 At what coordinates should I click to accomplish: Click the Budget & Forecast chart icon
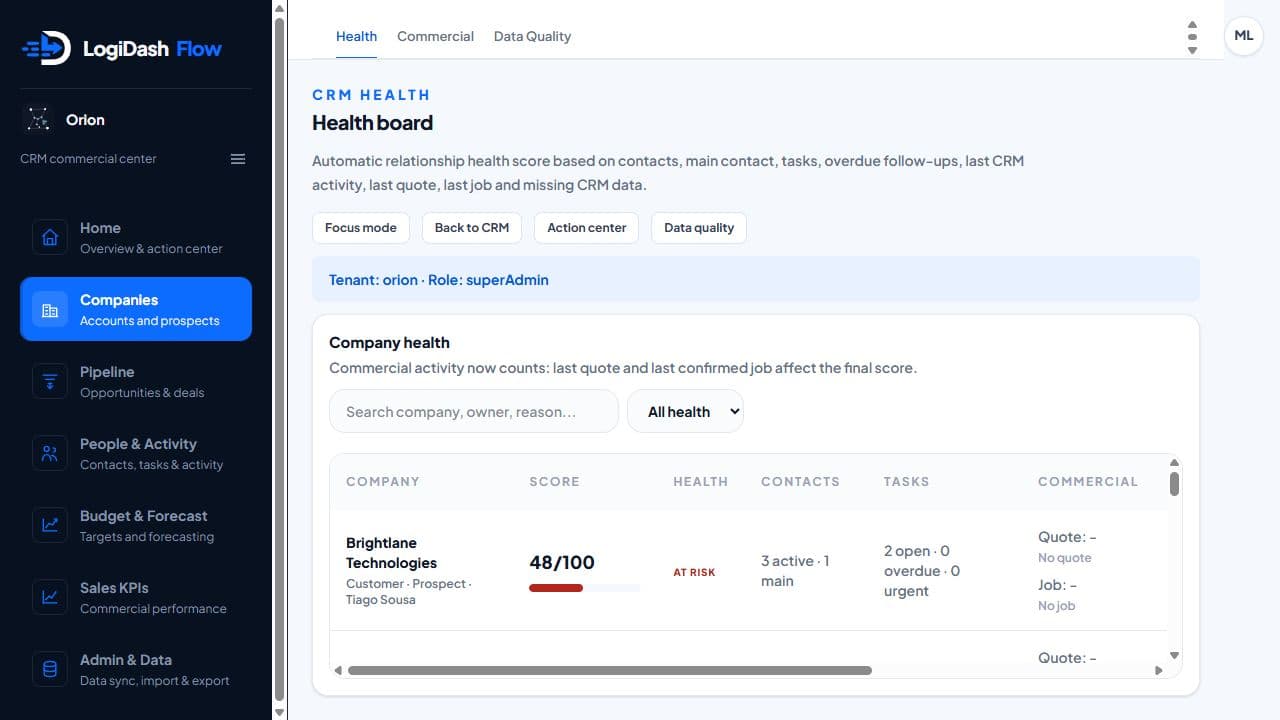pos(50,525)
